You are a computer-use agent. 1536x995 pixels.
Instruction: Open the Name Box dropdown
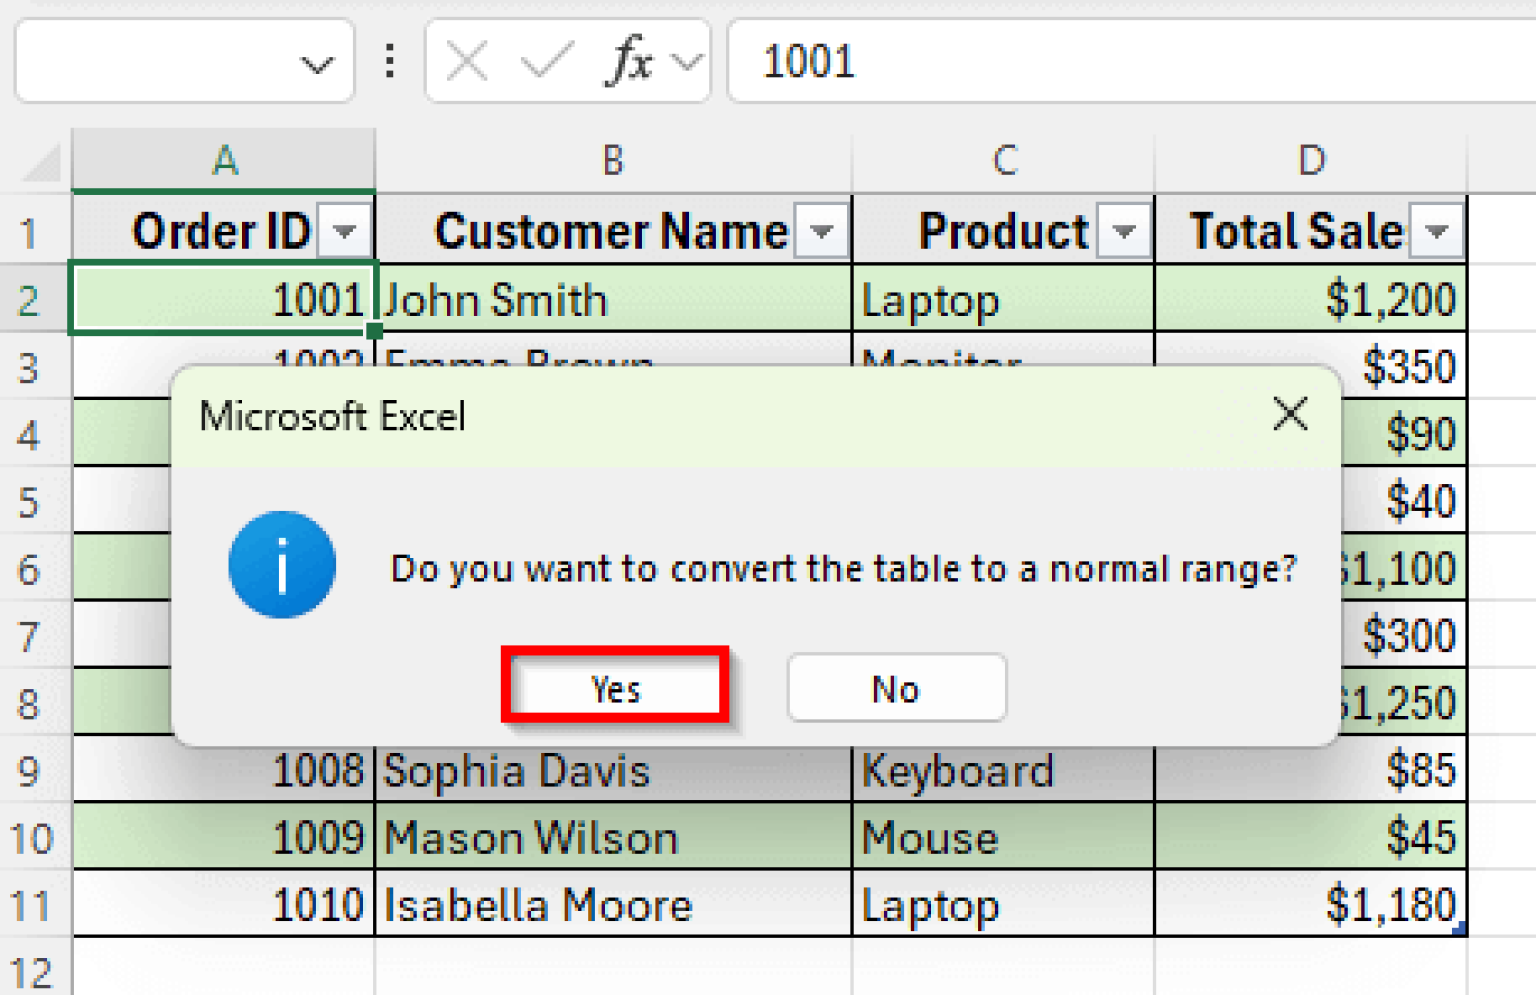pyautogui.click(x=318, y=62)
